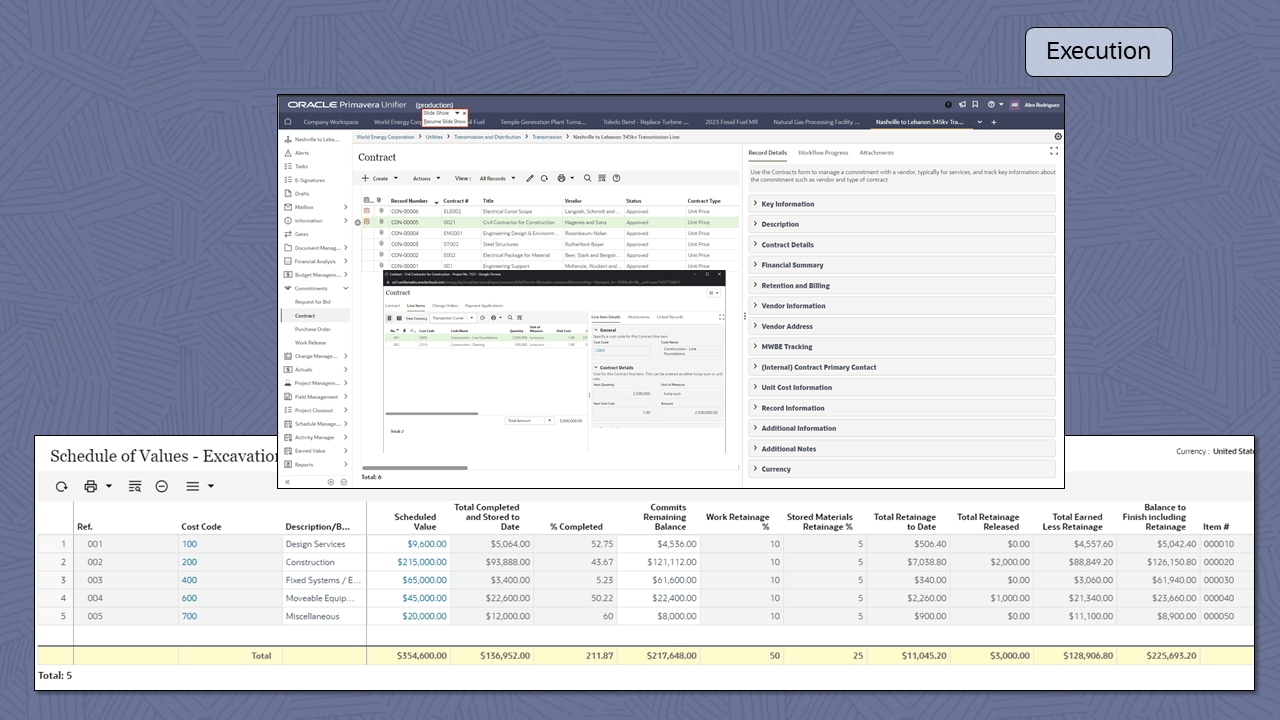Click the bookmark icon in the top header
Image resolution: width=1280 pixels, height=720 pixels.
point(975,104)
